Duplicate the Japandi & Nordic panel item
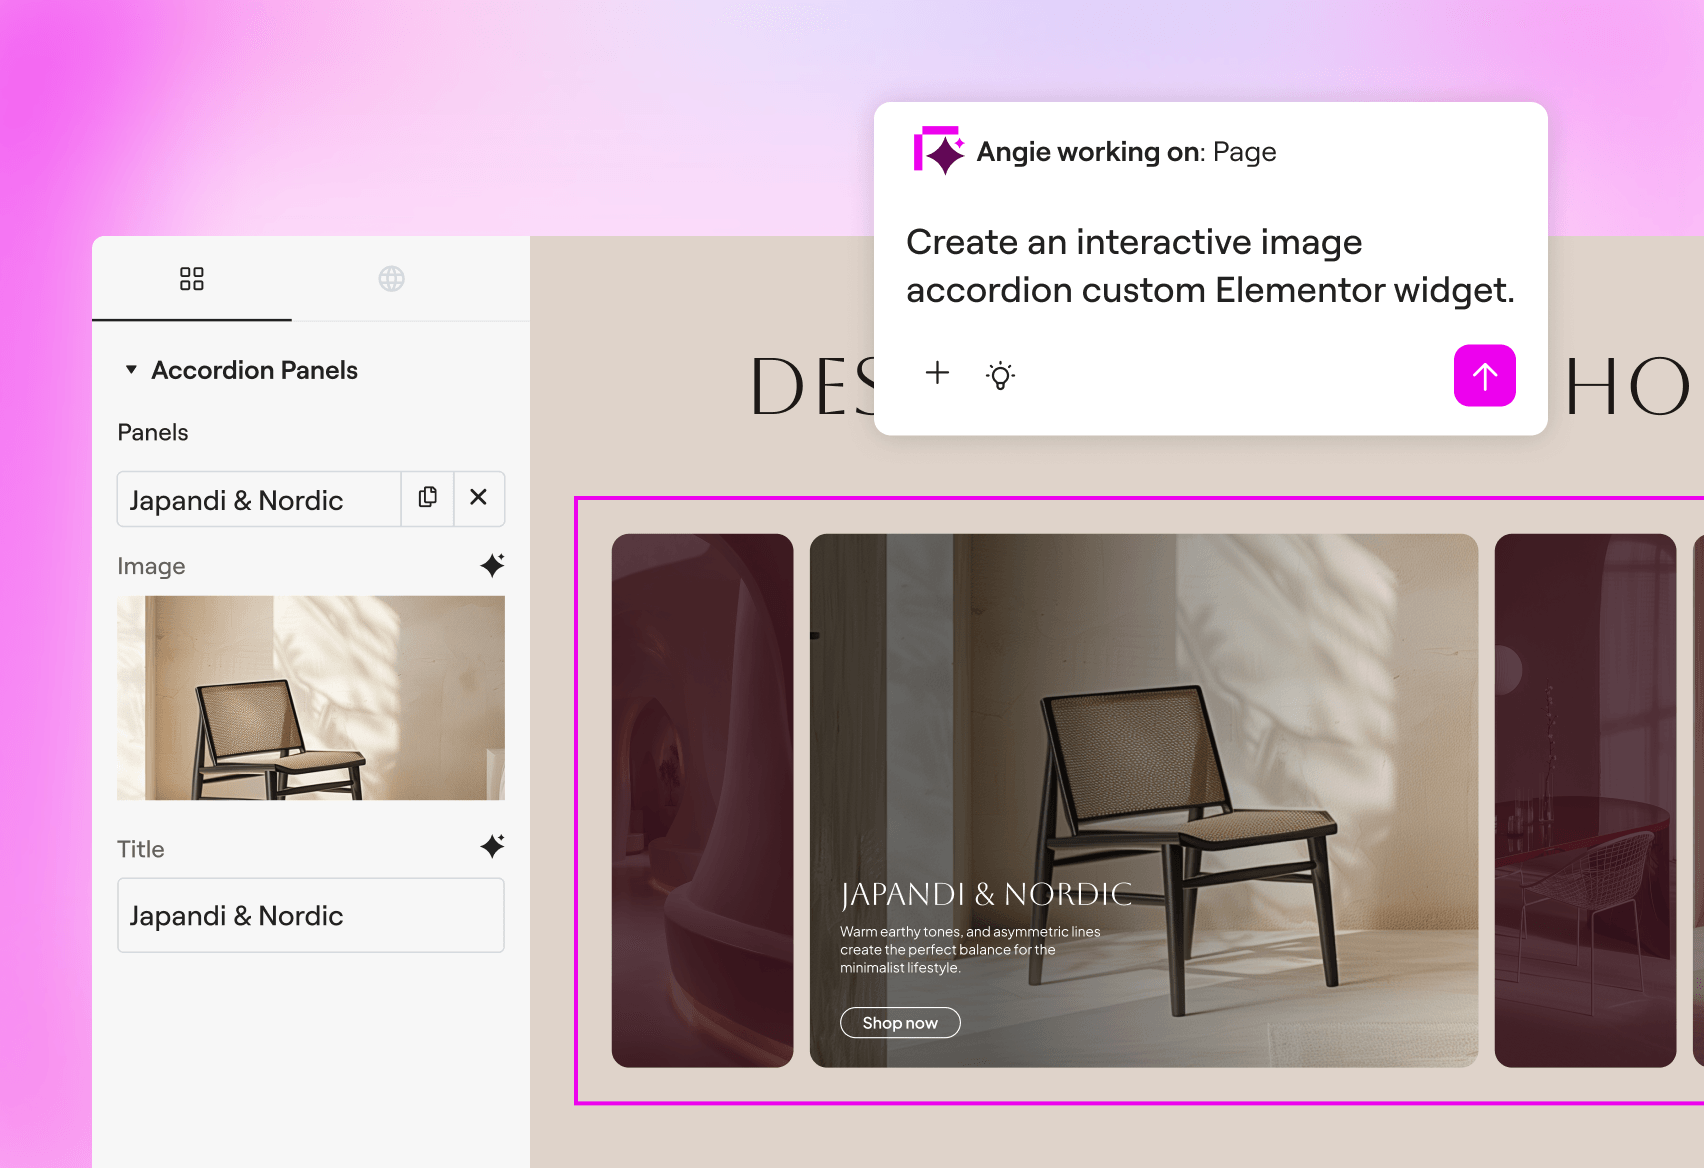Image resolution: width=1704 pixels, height=1168 pixels. 428,498
